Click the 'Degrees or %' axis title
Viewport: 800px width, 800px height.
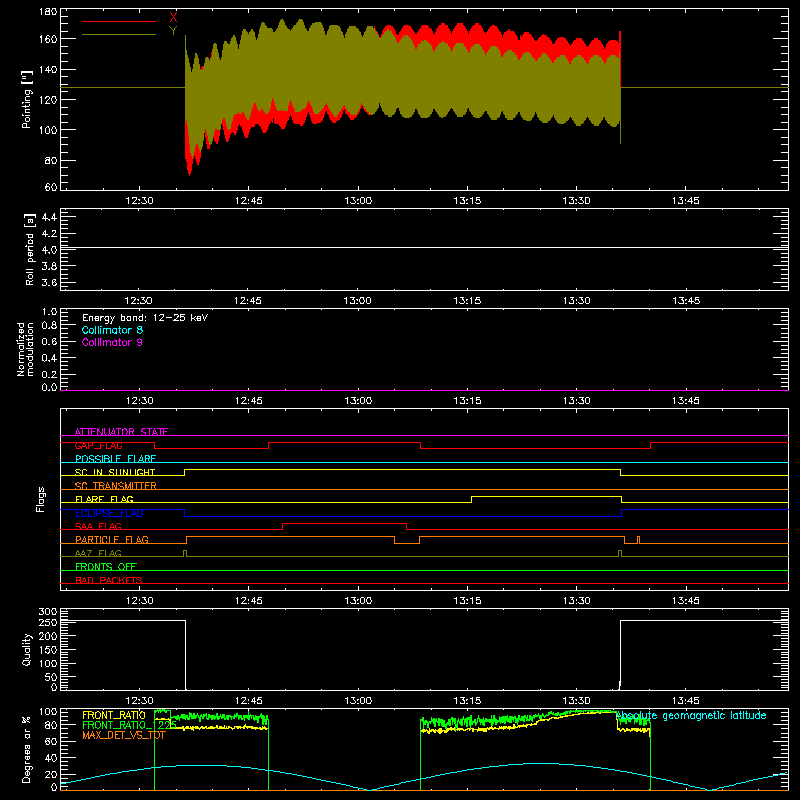(27, 749)
